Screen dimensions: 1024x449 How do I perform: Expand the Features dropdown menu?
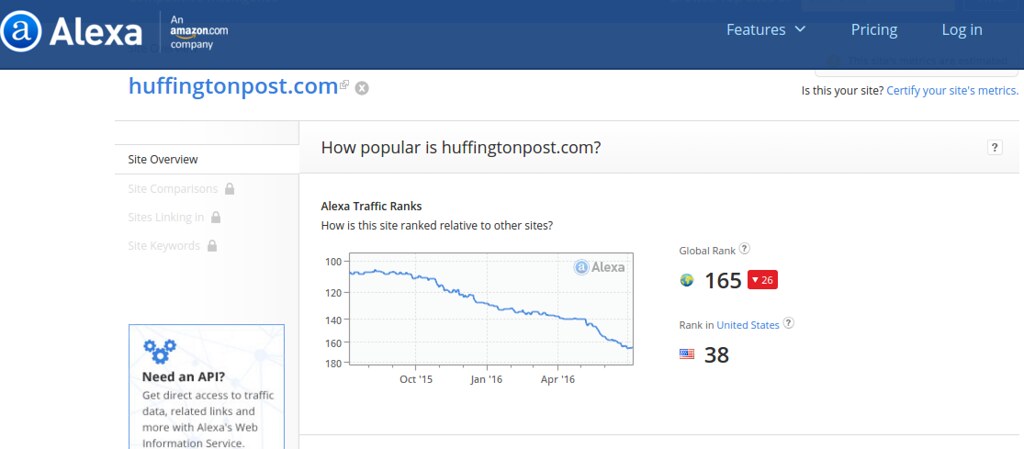coord(766,30)
